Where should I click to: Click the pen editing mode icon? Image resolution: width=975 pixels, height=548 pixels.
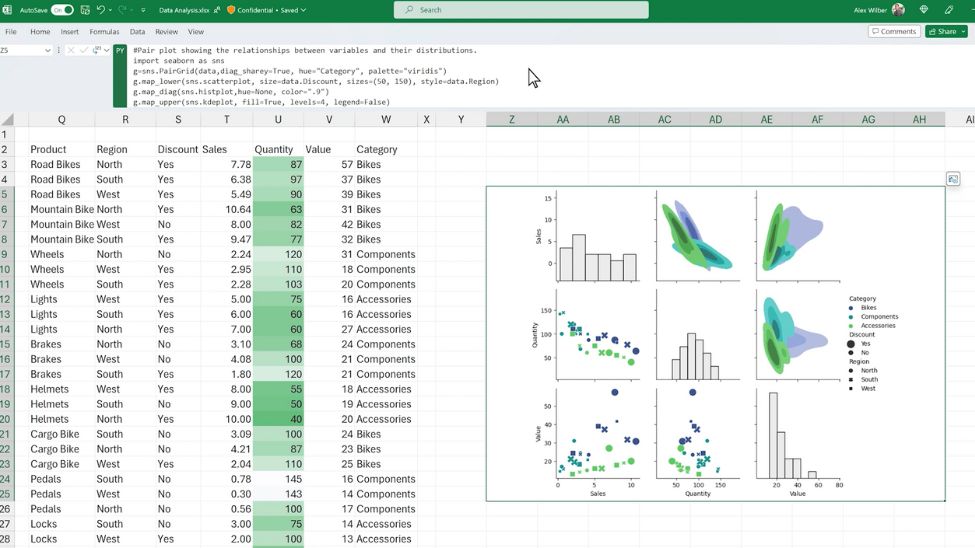tap(950, 10)
